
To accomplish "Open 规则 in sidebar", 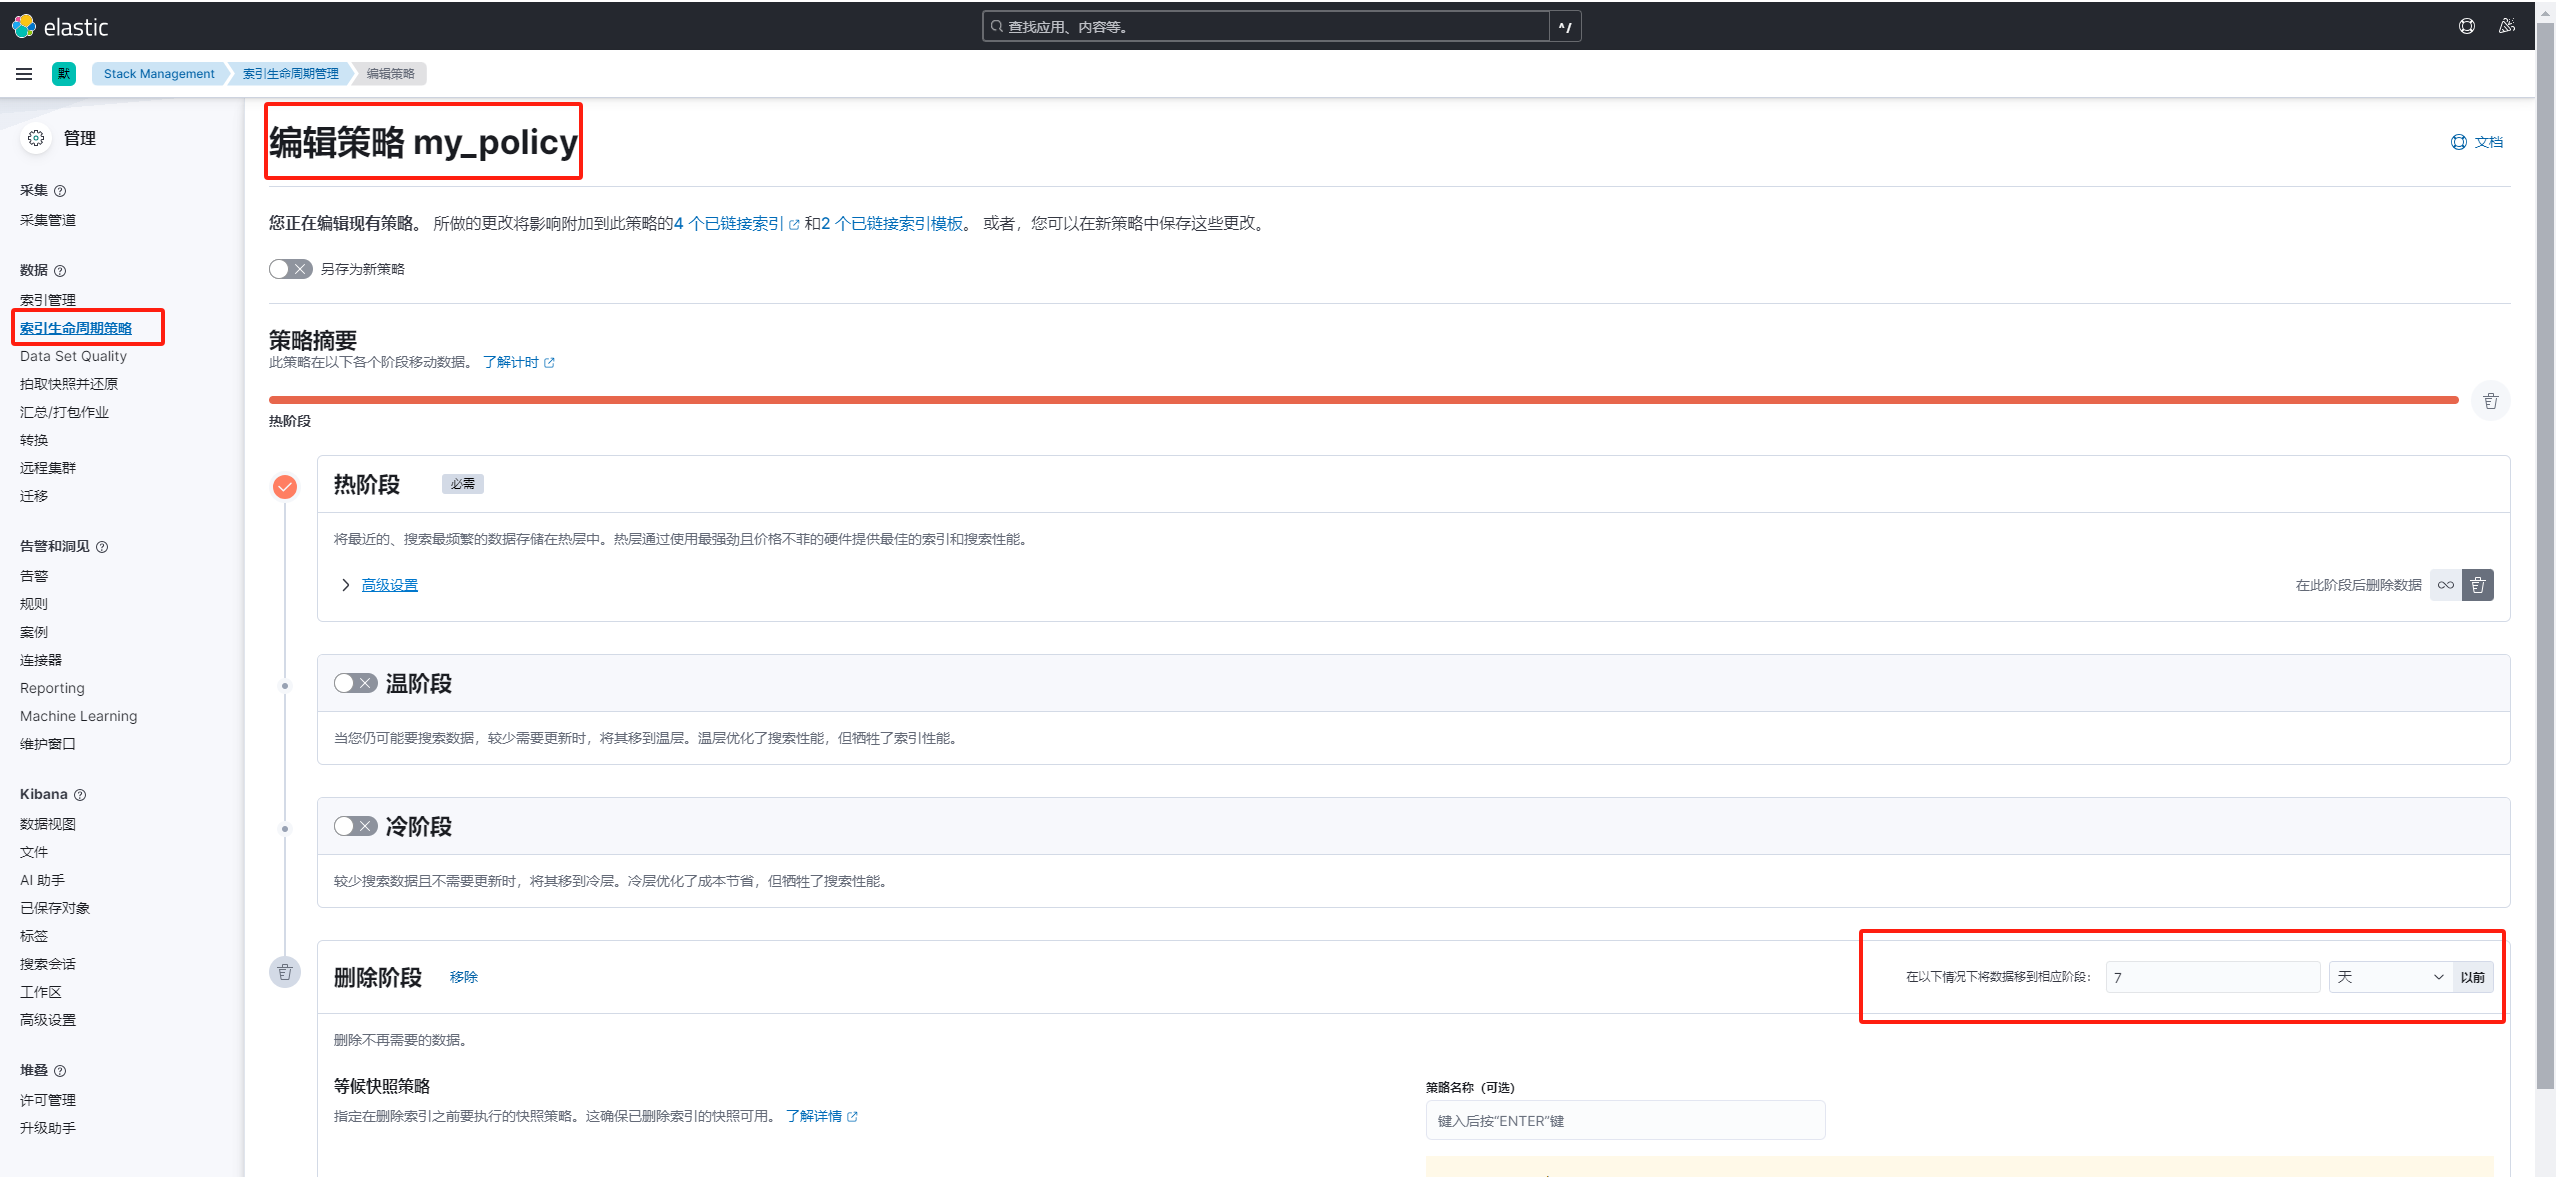I will point(34,604).
